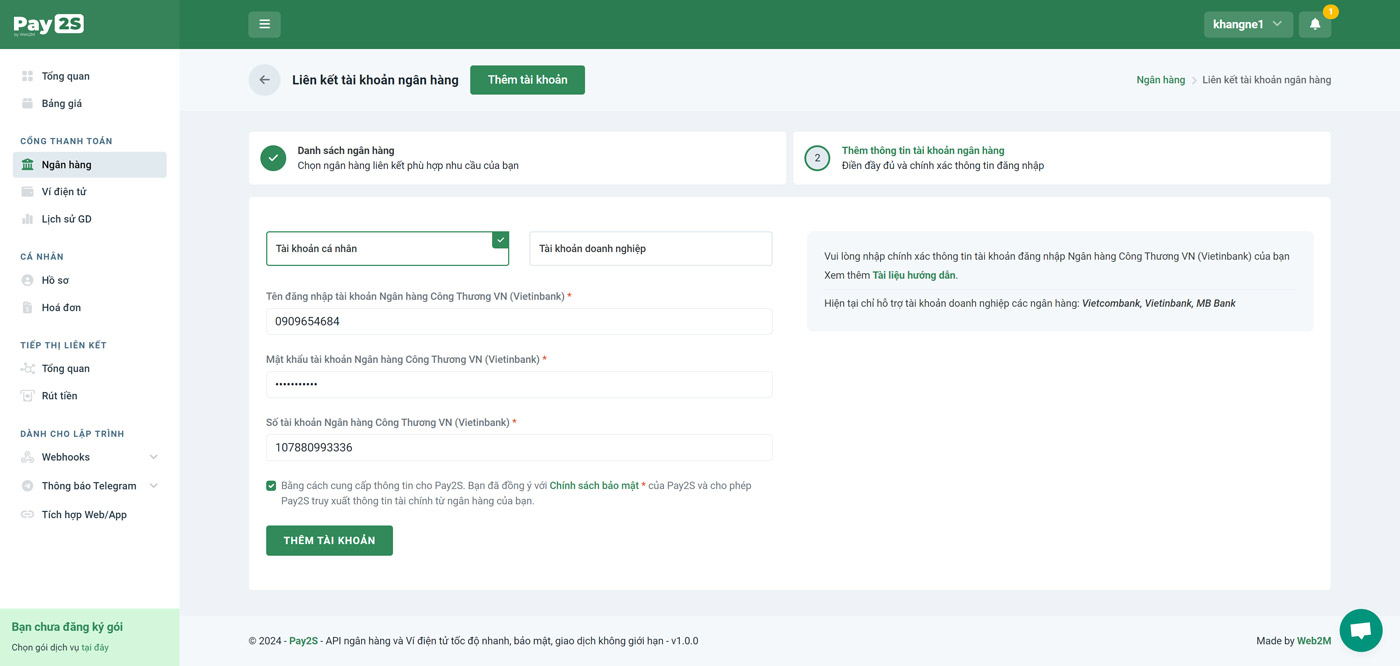Click the Thêm tài khoản header button

click(x=527, y=80)
